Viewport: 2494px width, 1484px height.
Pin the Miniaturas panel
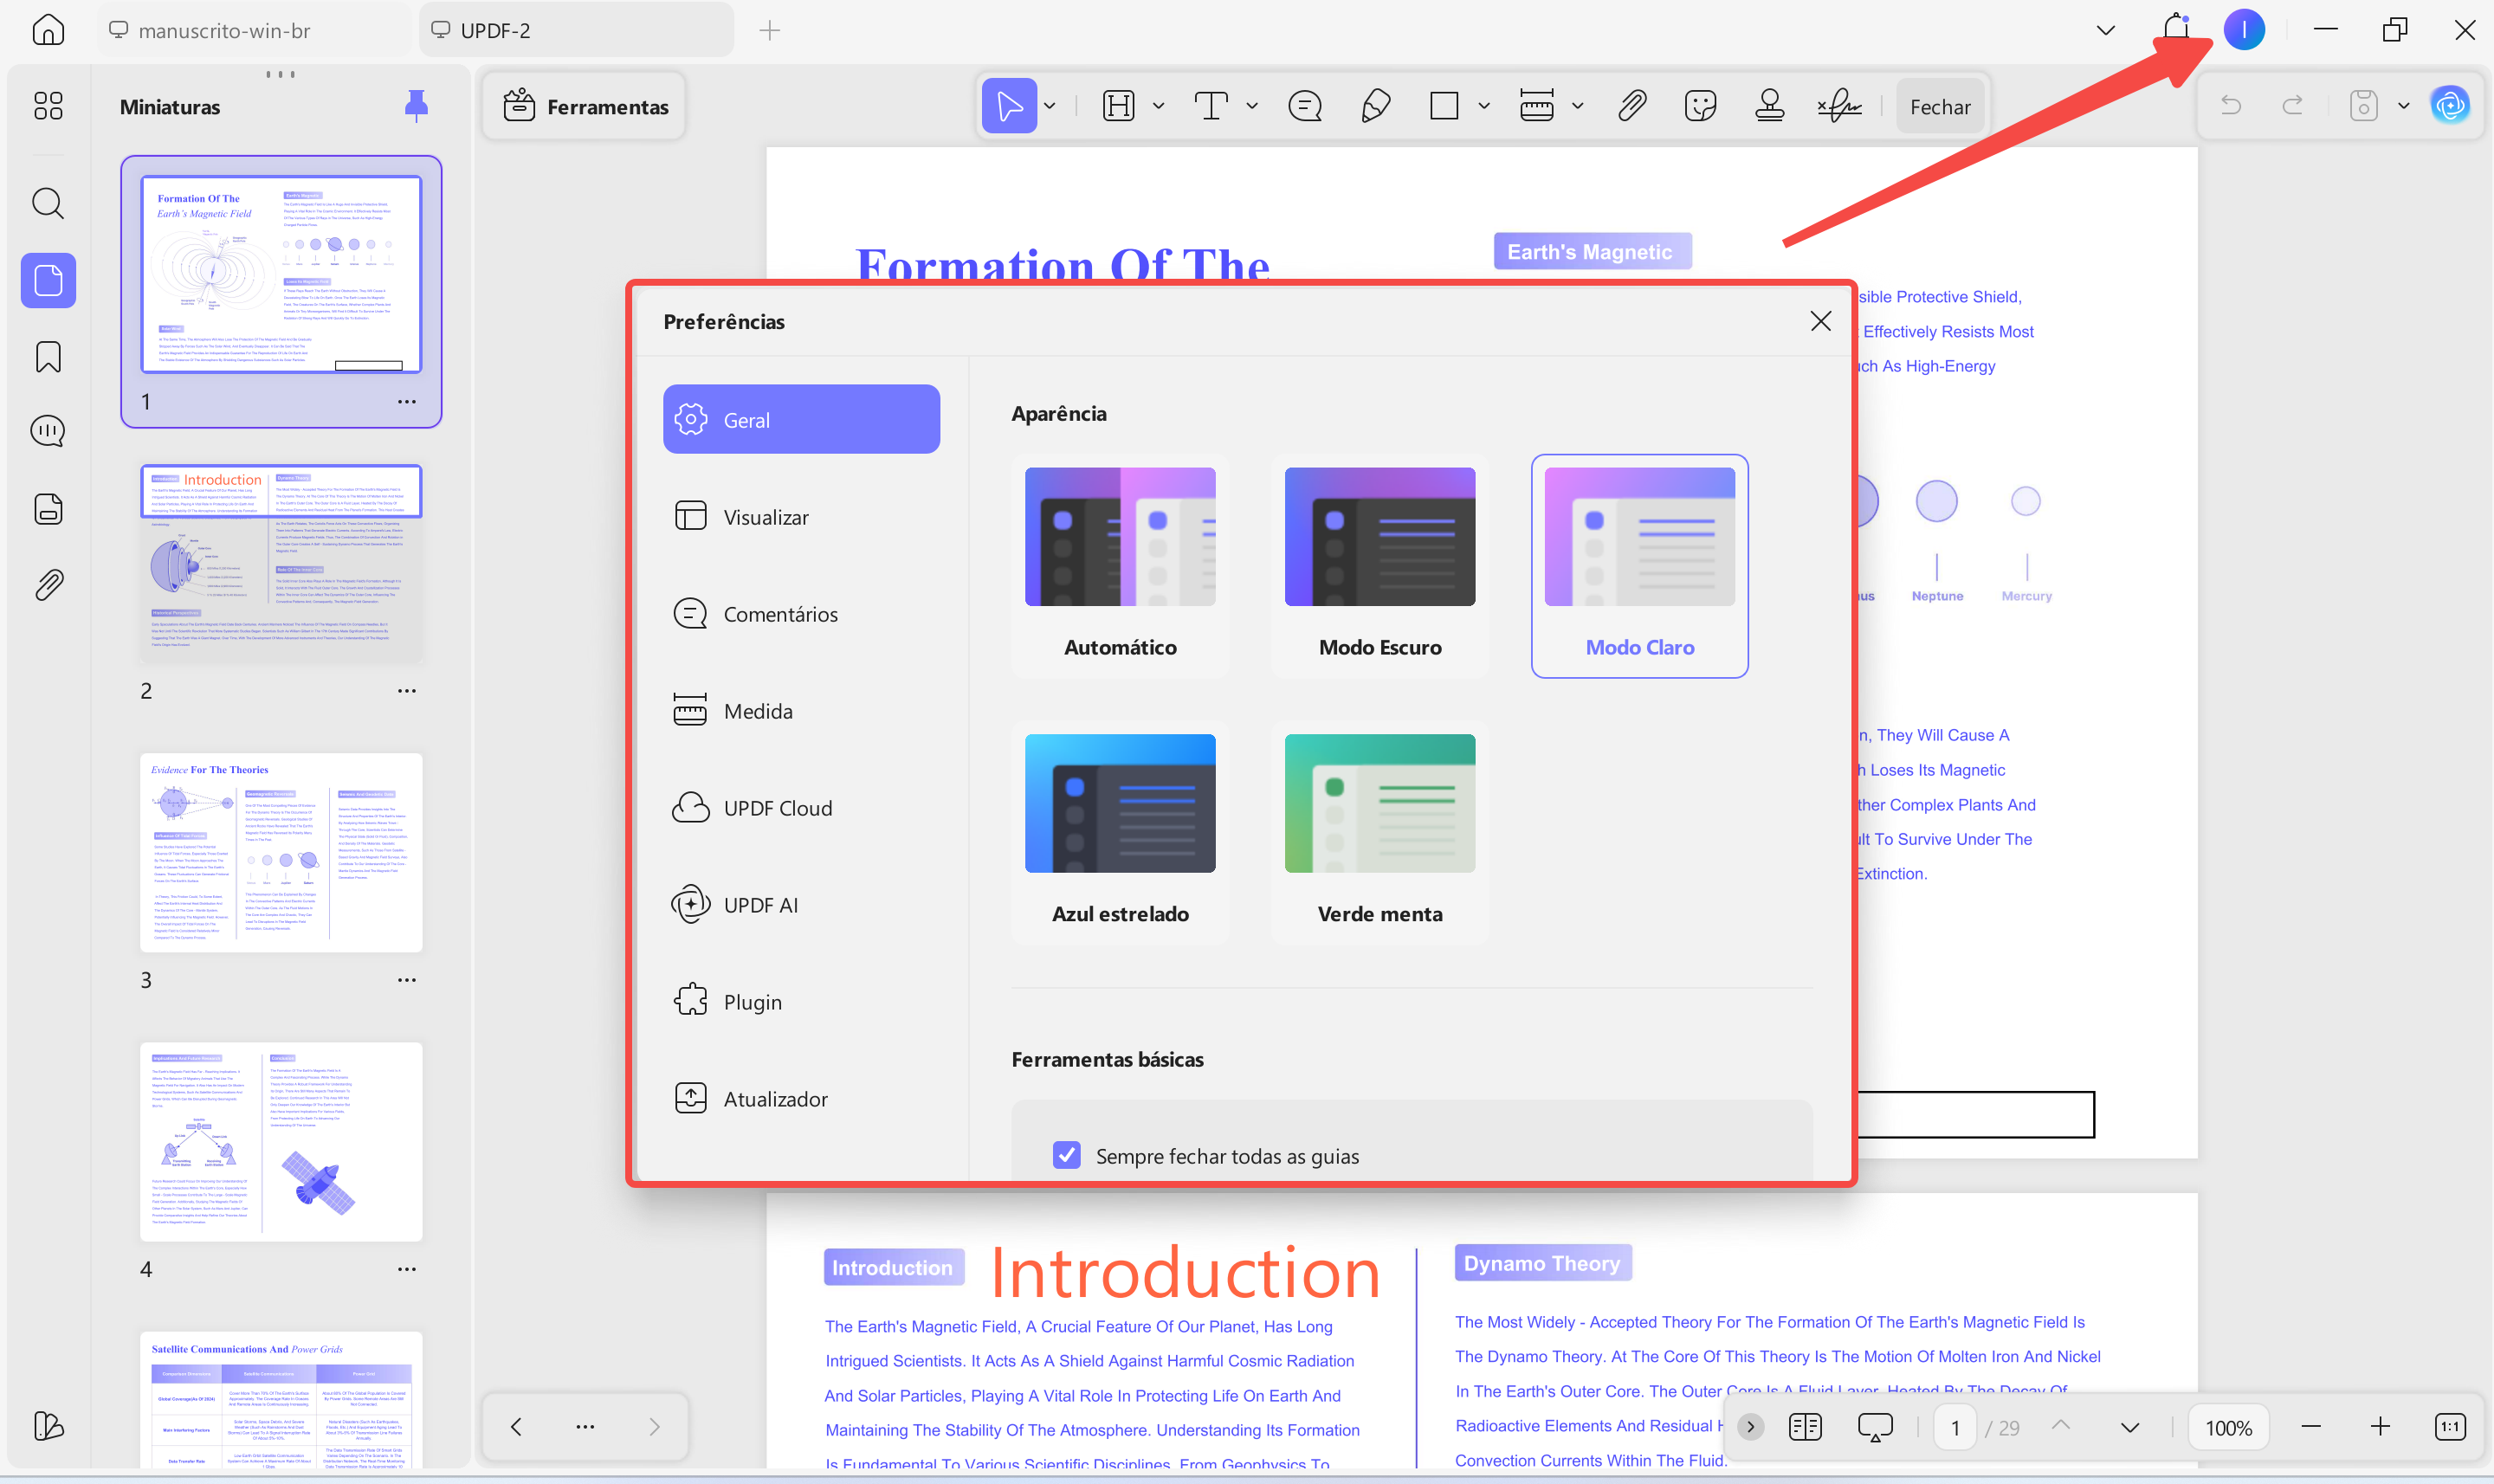416,106
